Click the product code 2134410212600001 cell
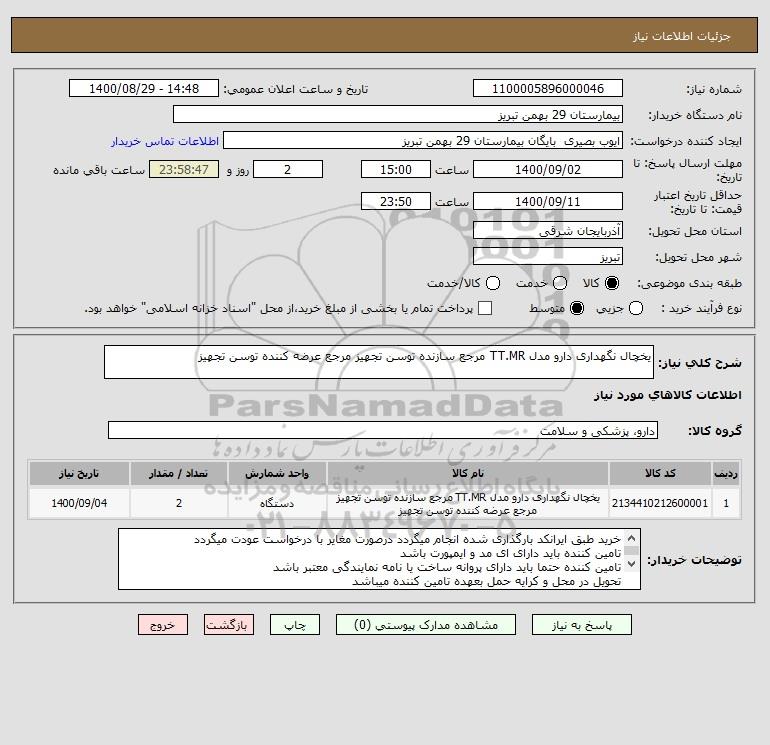770x745 pixels. pos(660,503)
